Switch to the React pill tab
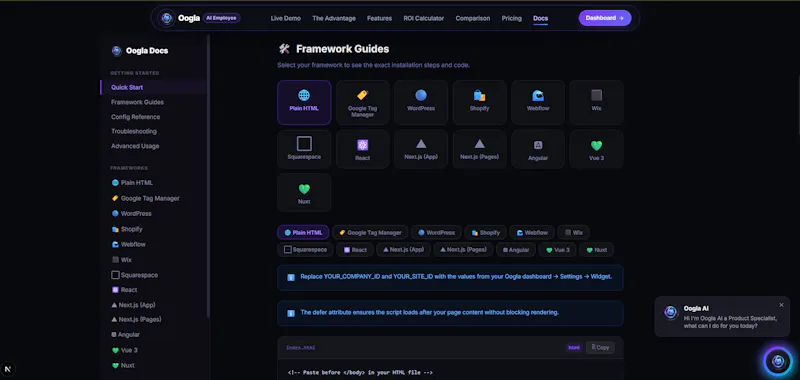Viewport: 800px width, 380px height. 355,250
